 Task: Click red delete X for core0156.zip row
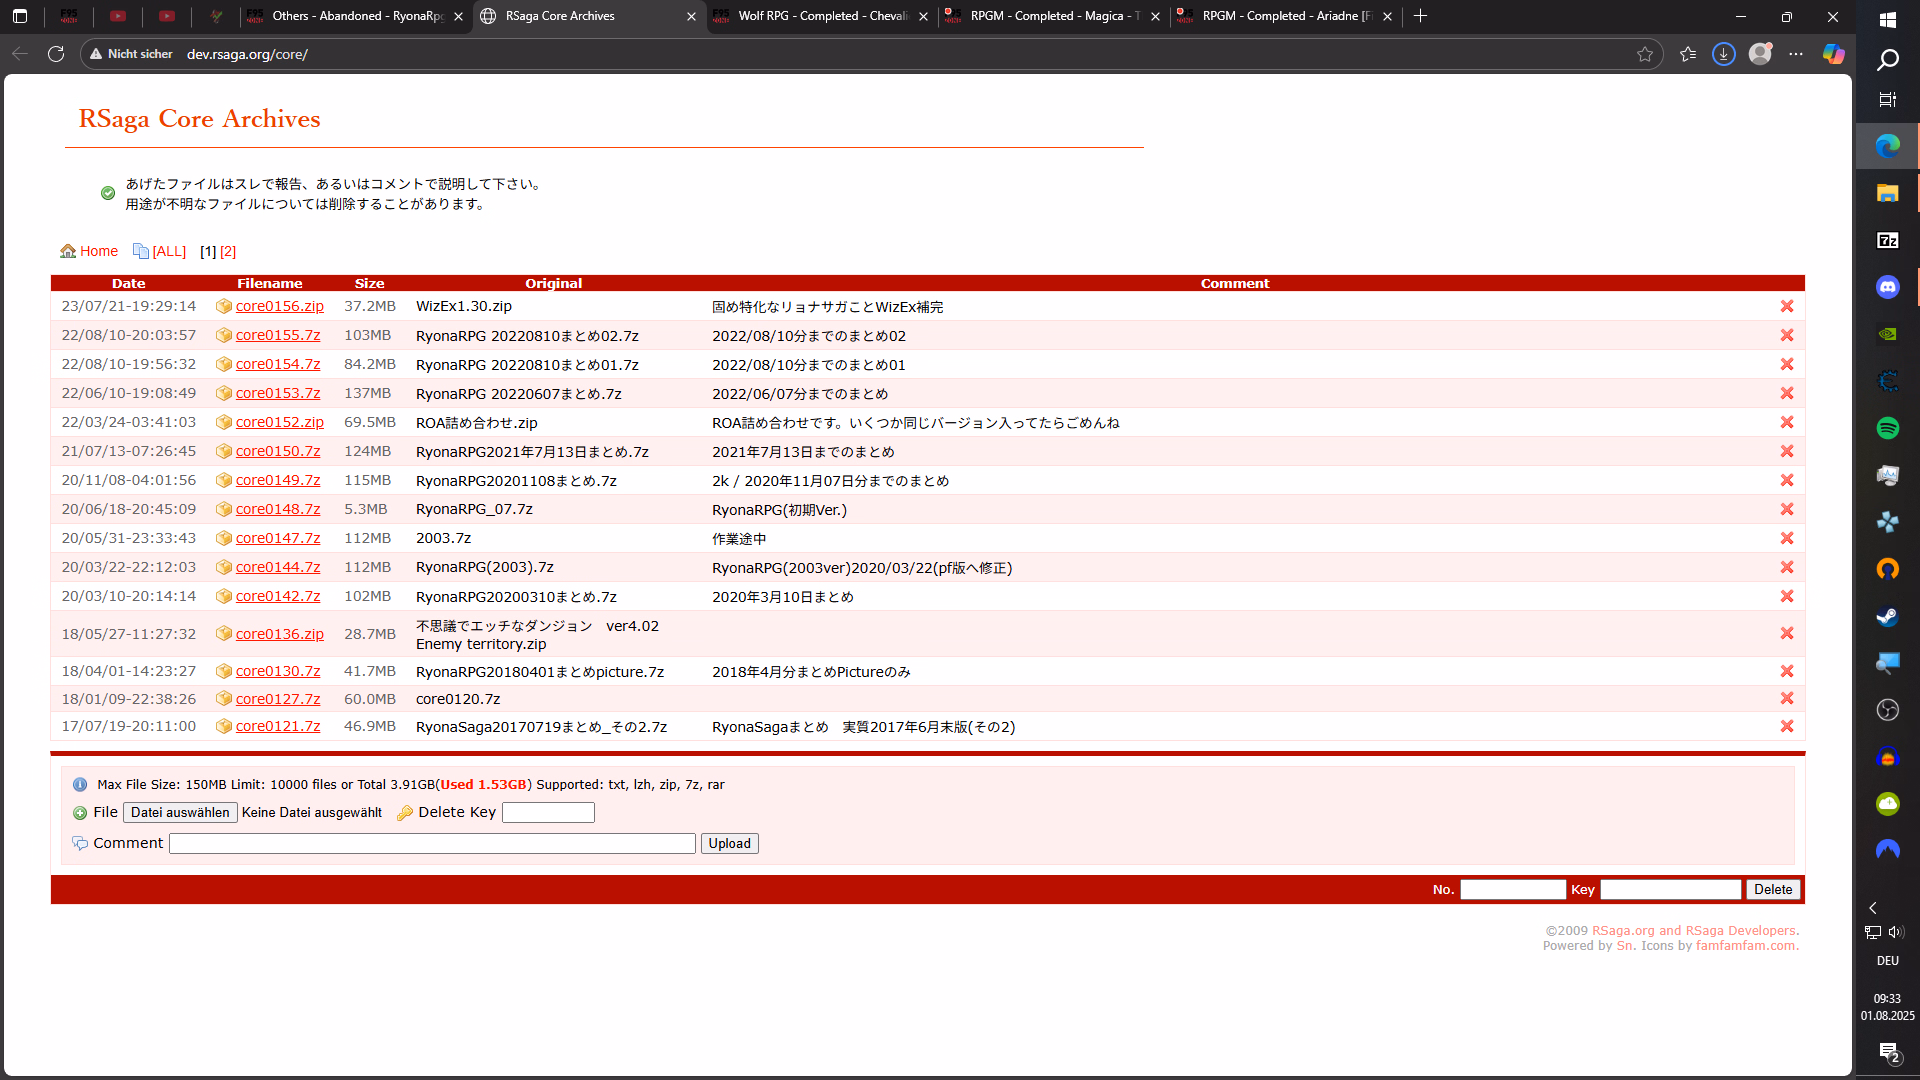1786,307
